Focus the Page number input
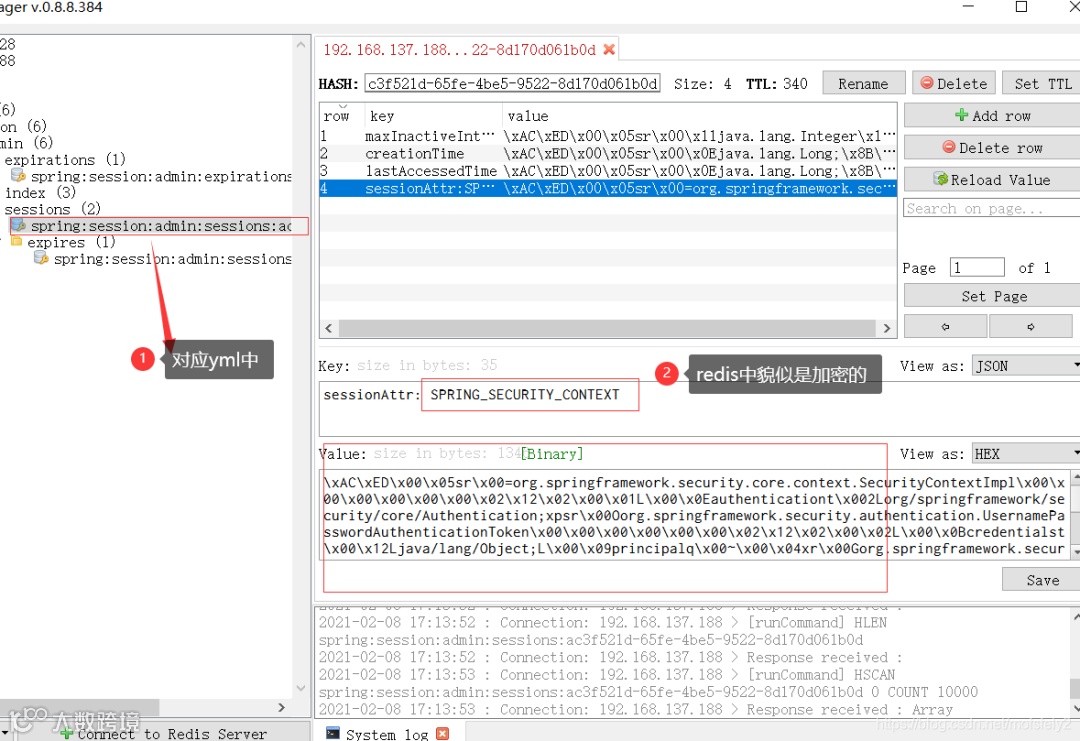The width and height of the screenshot is (1080, 741). click(x=977, y=267)
